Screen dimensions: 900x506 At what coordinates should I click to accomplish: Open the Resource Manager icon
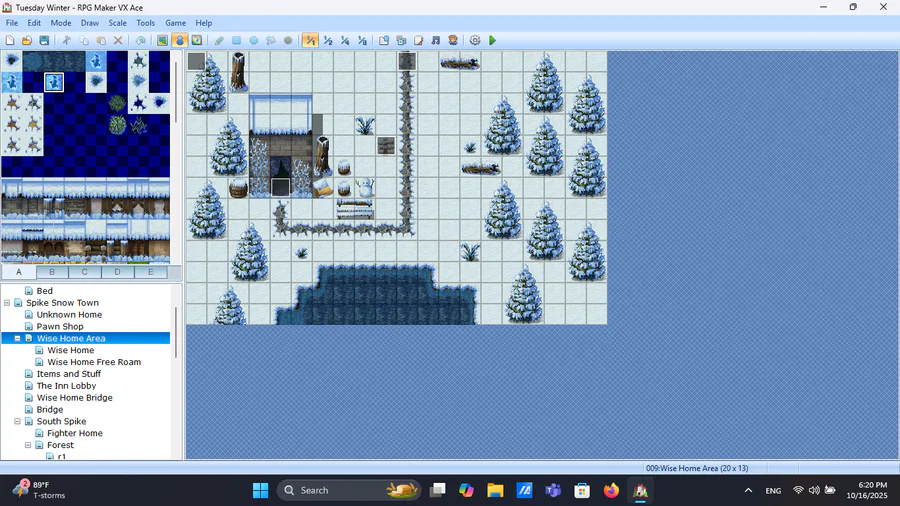click(401, 40)
